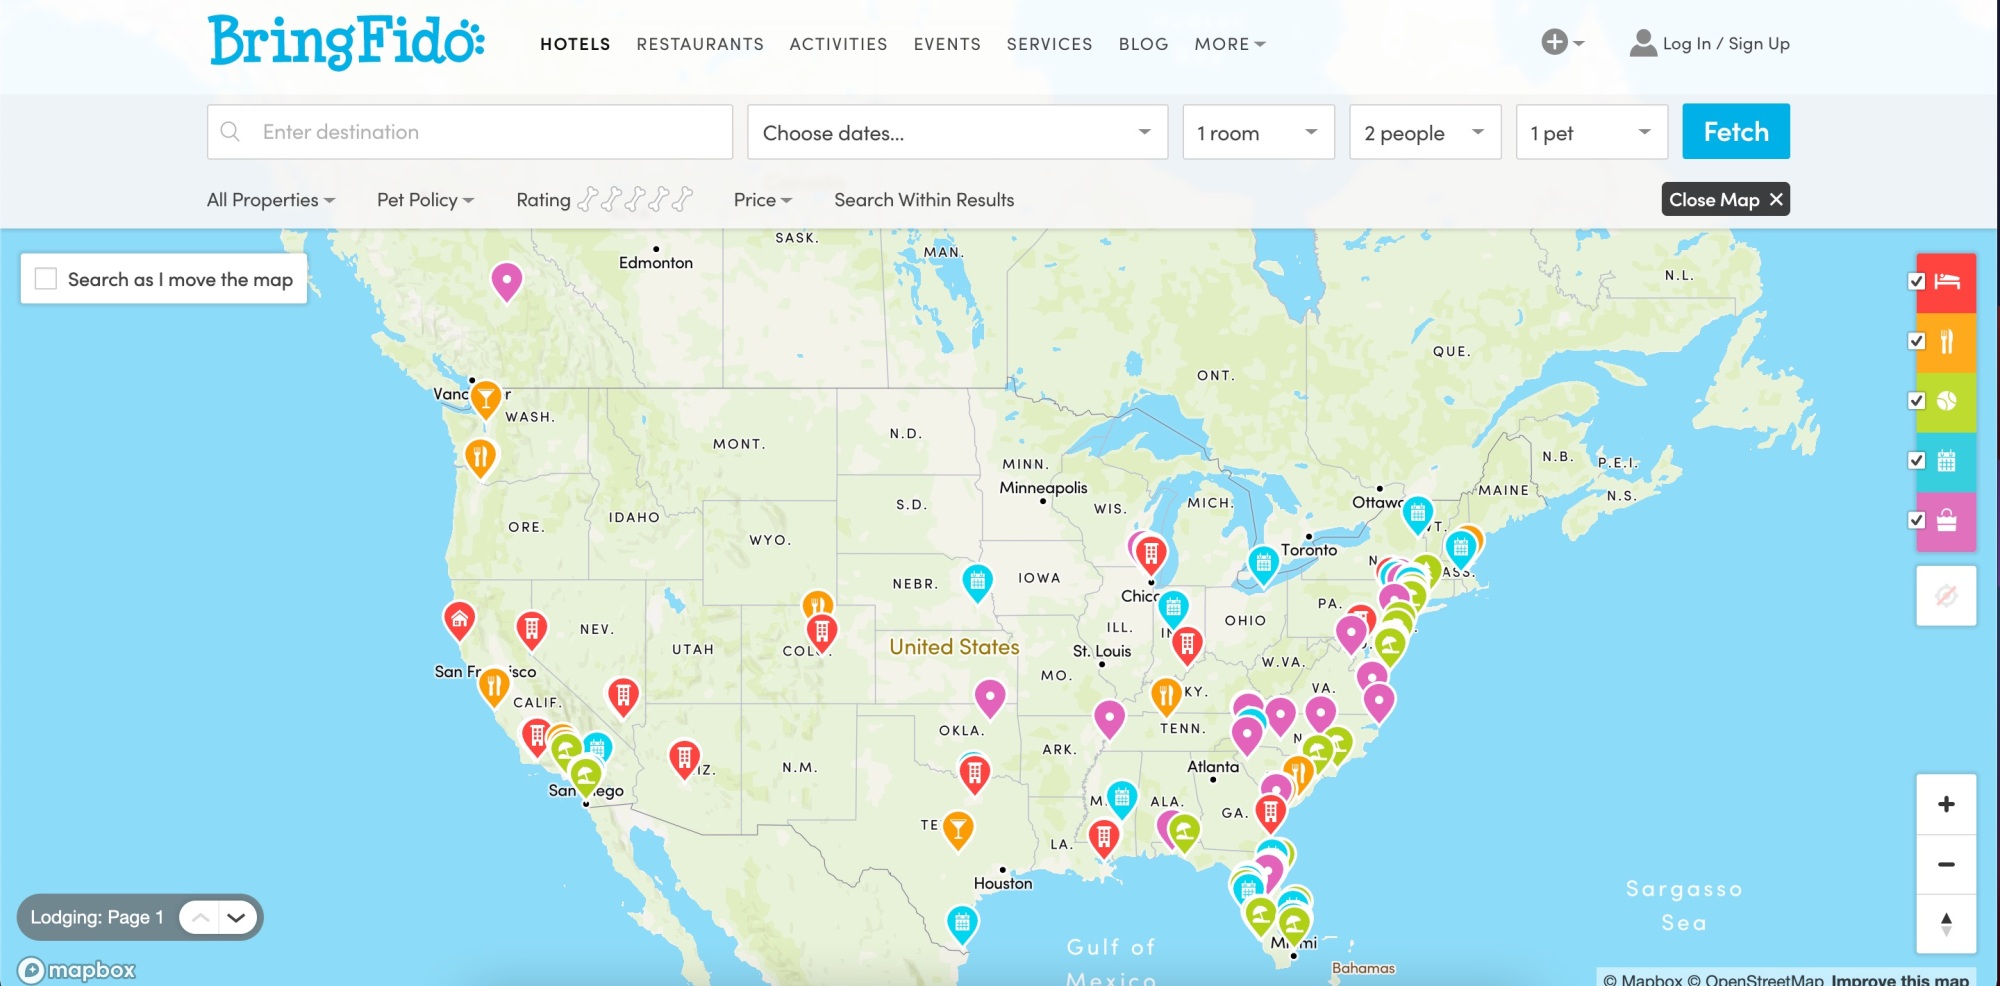Click the orange restaurant marker in Washington
Screen dimensions: 2000x986
[481, 458]
